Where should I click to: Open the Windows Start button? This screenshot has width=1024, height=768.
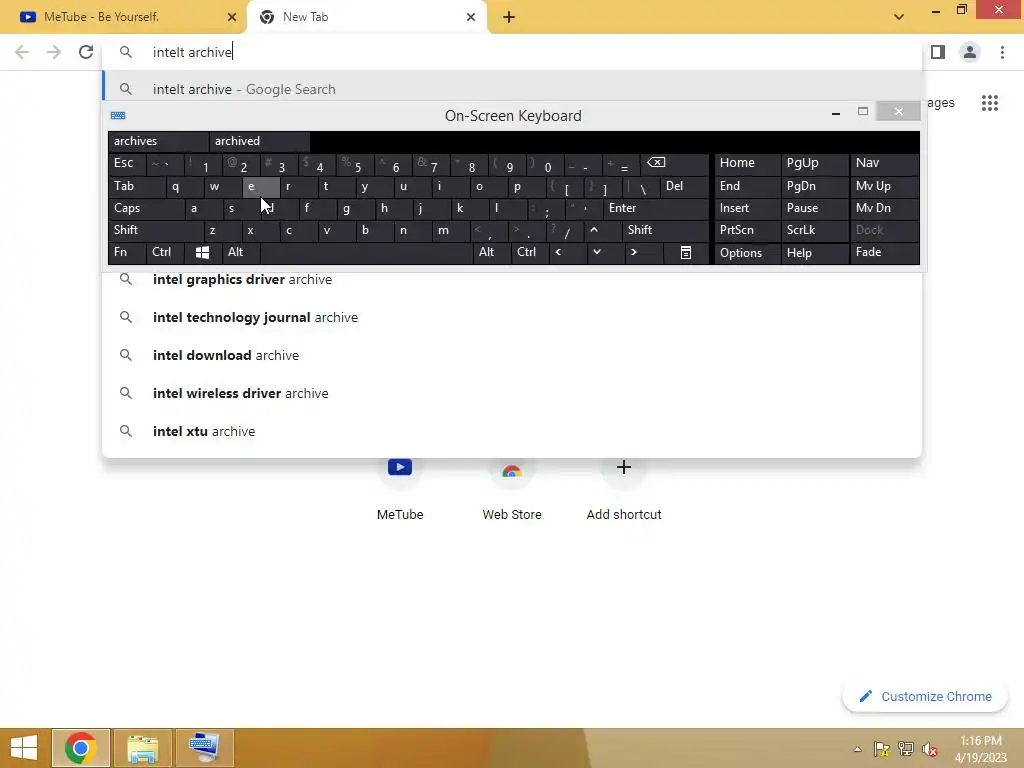(24, 748)
